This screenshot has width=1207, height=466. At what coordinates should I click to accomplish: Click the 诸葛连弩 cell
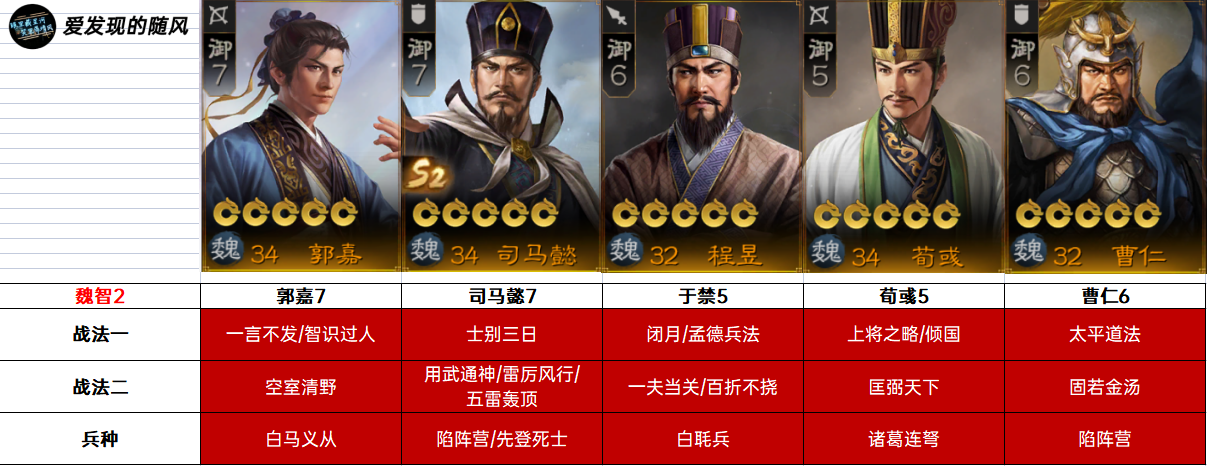coord(904,438)
